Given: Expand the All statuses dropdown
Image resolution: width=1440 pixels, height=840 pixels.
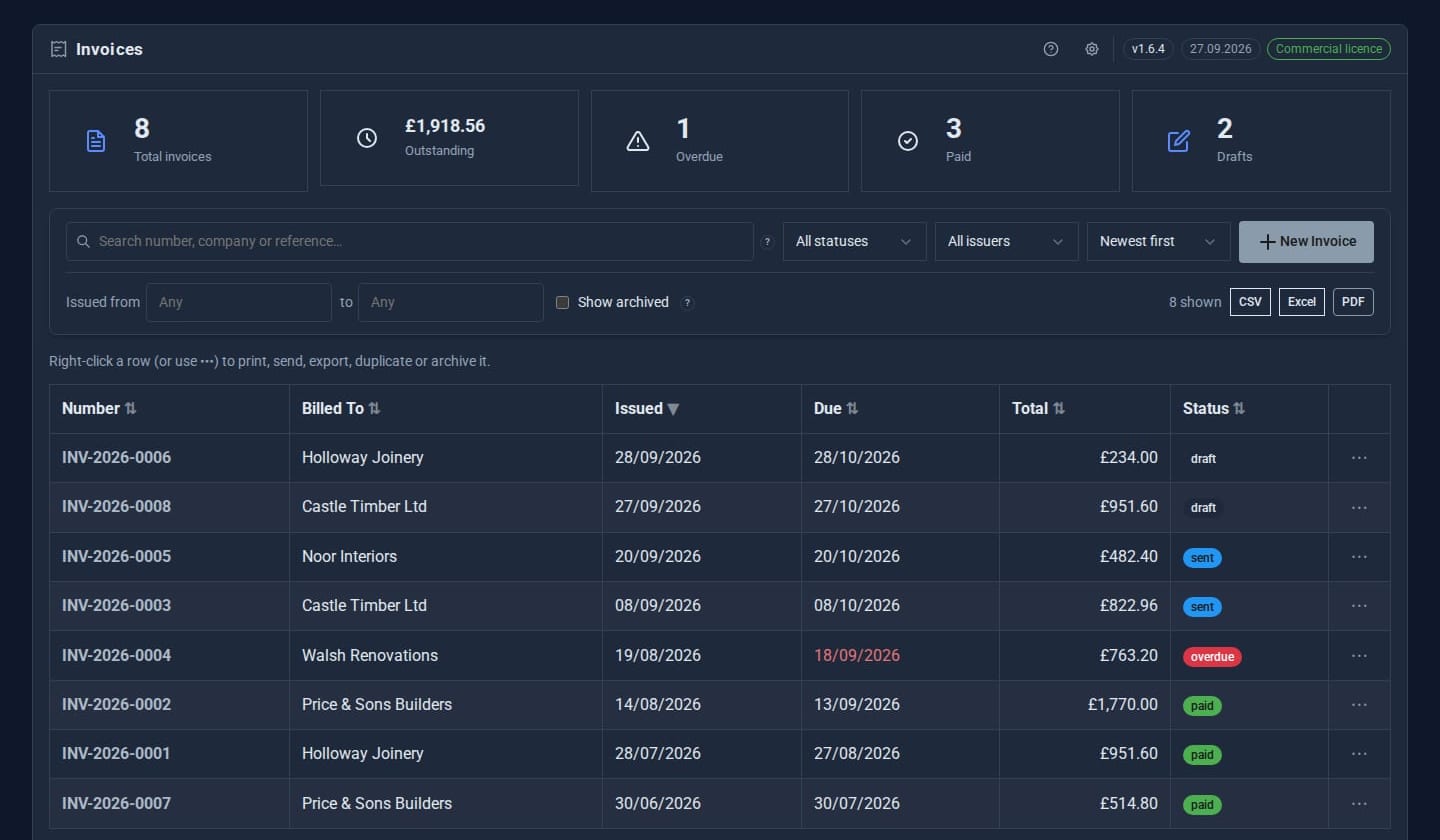Looking at the screenshot, I should click(855, 241).
